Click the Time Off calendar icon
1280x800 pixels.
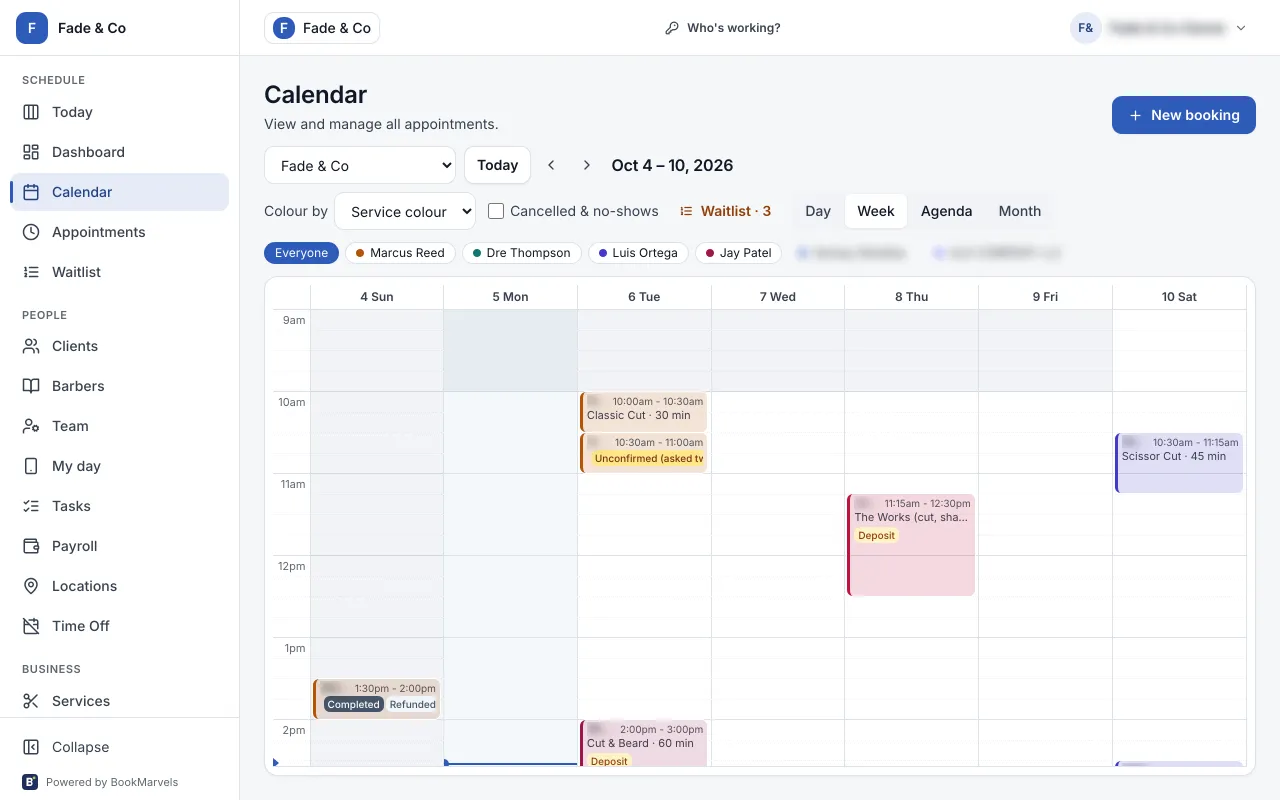tap(31, 626)
